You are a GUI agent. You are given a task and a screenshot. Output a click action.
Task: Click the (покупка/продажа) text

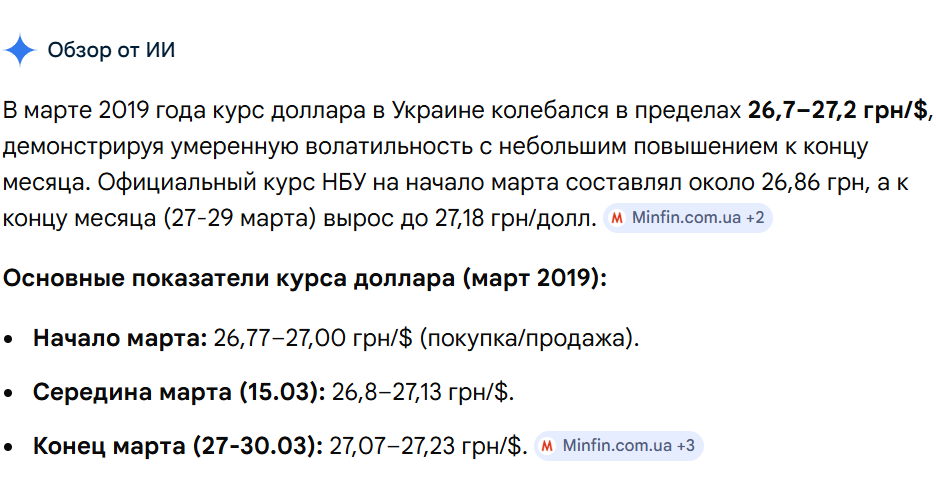528,338
